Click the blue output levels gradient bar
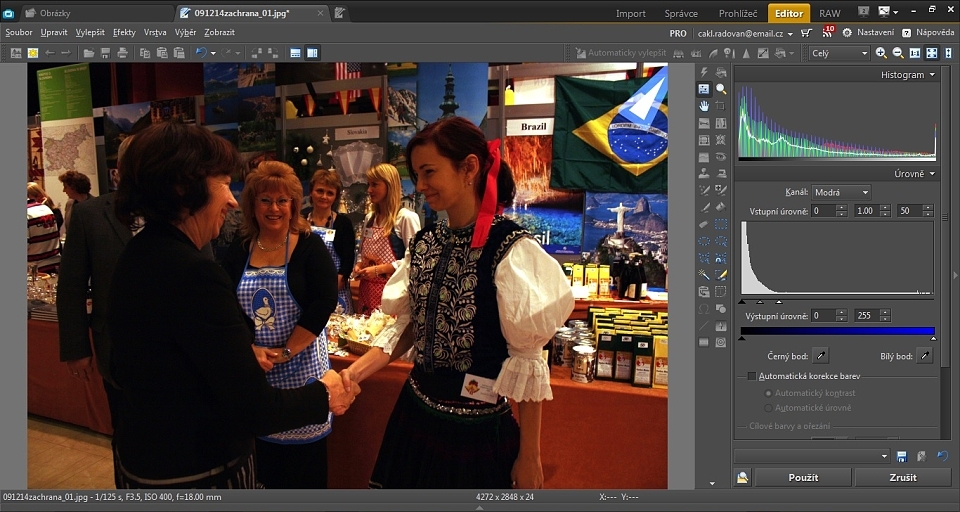960x512 pixels. [837, 331]
